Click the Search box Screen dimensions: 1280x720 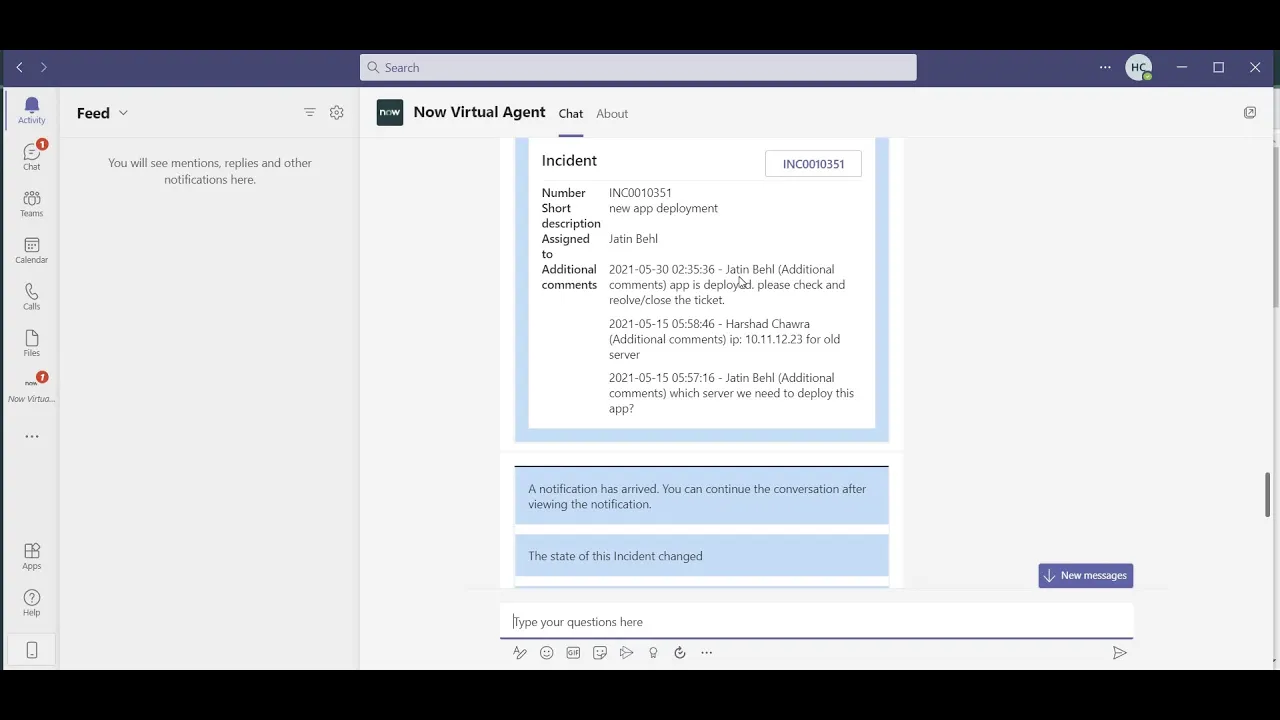coord(638,67)
